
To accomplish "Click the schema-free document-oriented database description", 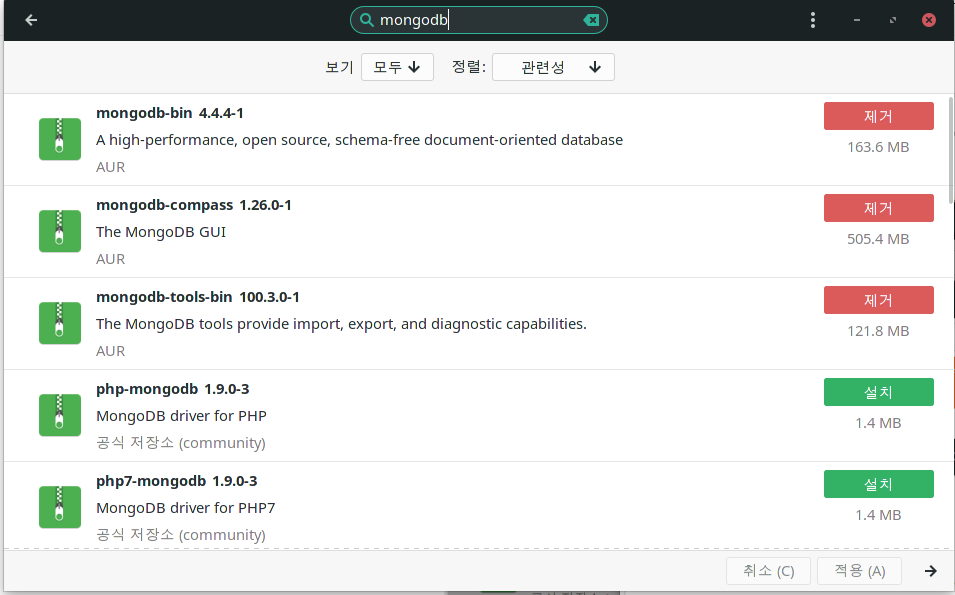I will [x=359, y=140].
